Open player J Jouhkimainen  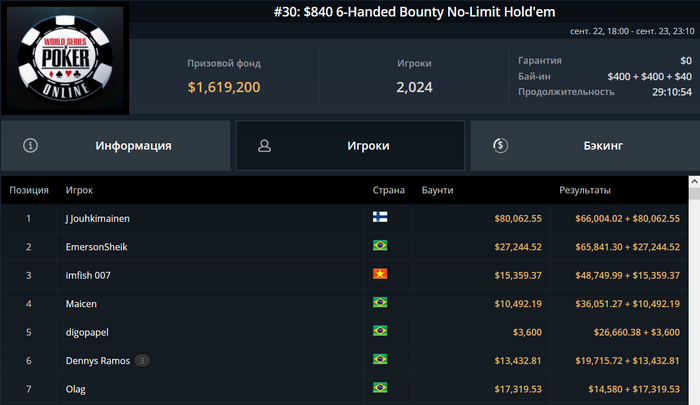pos(98,218)
